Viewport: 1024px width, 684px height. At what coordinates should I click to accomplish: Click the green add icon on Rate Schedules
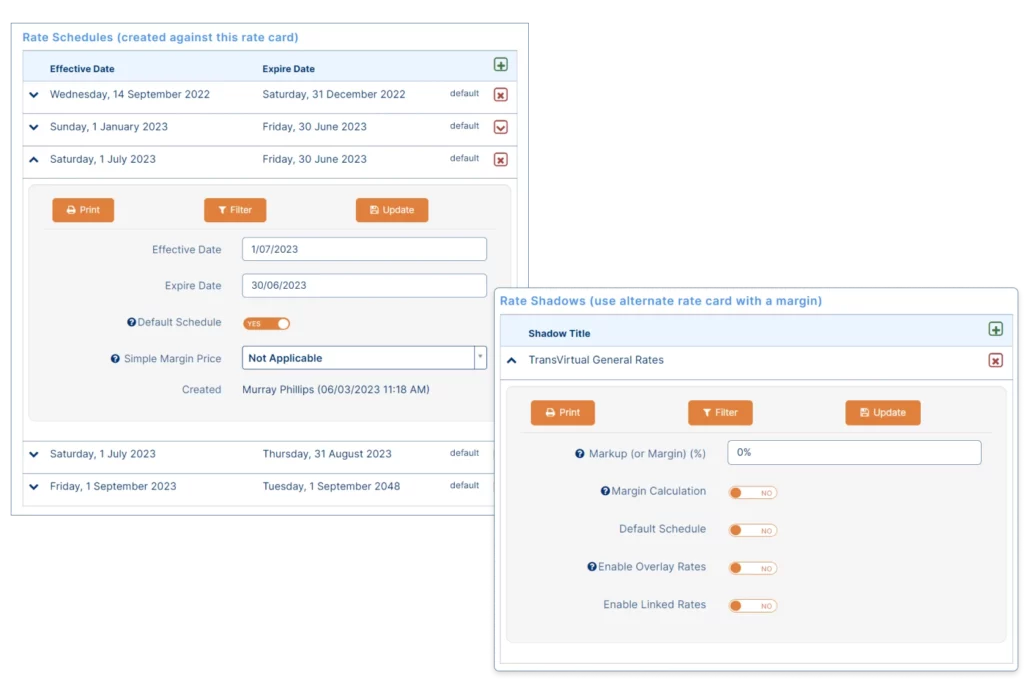[x=501, y=65]
